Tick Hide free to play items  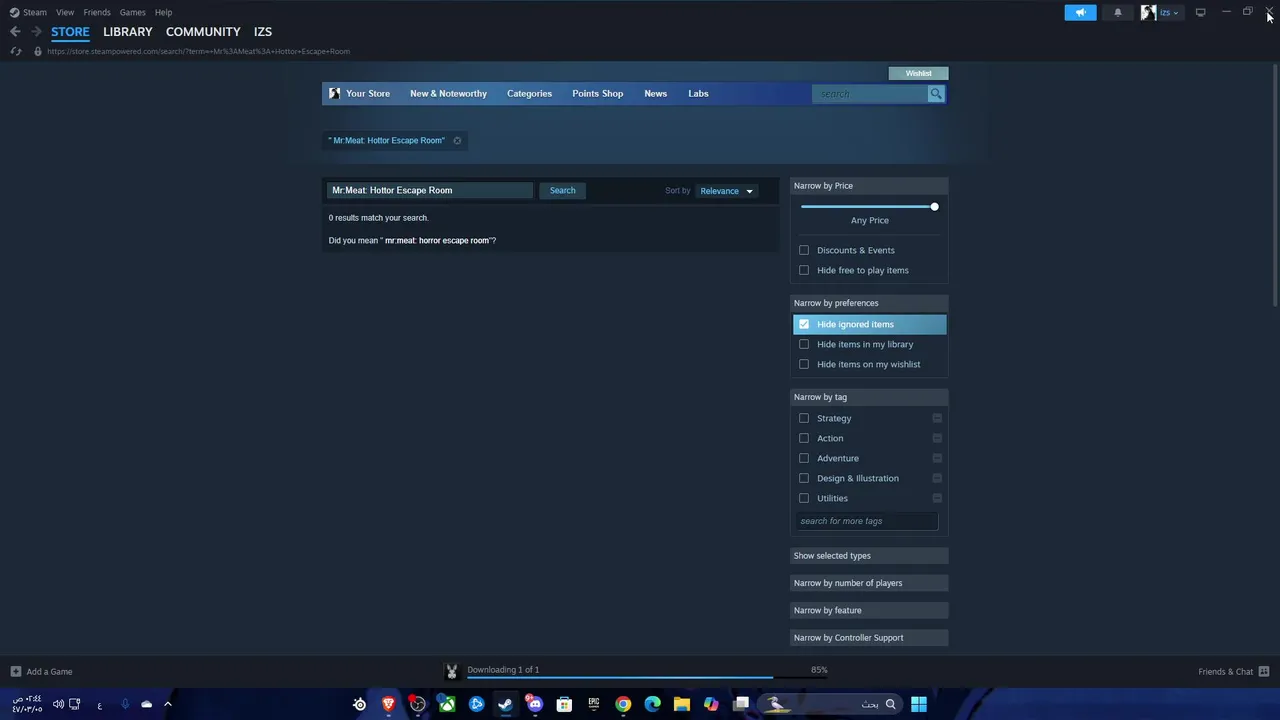pos(804,270)
